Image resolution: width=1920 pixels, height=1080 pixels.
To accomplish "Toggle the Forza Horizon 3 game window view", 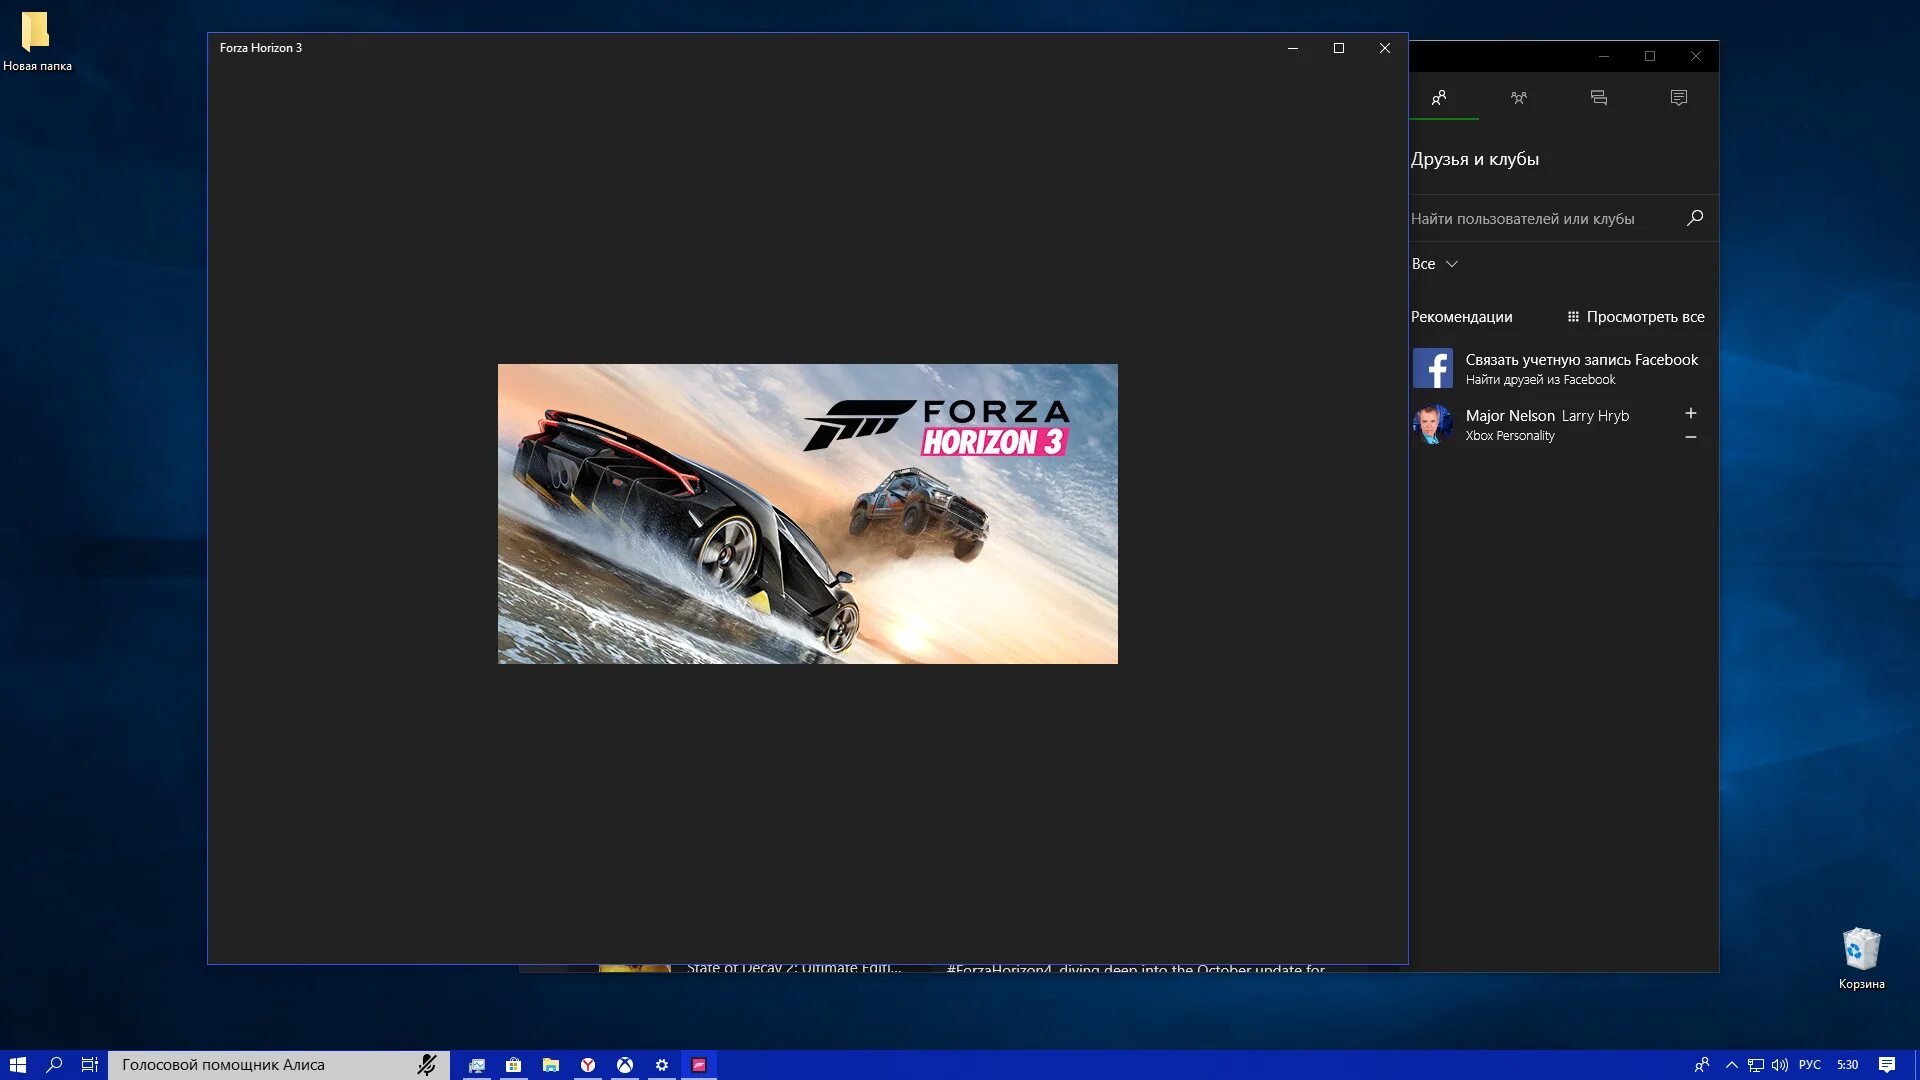I will pyautogui.click(x=1338, y=47).
